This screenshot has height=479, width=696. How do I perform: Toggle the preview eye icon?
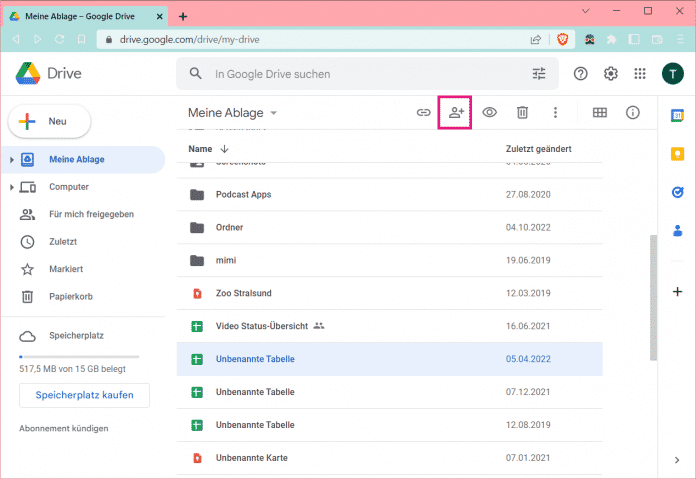[x=489, y=113]
